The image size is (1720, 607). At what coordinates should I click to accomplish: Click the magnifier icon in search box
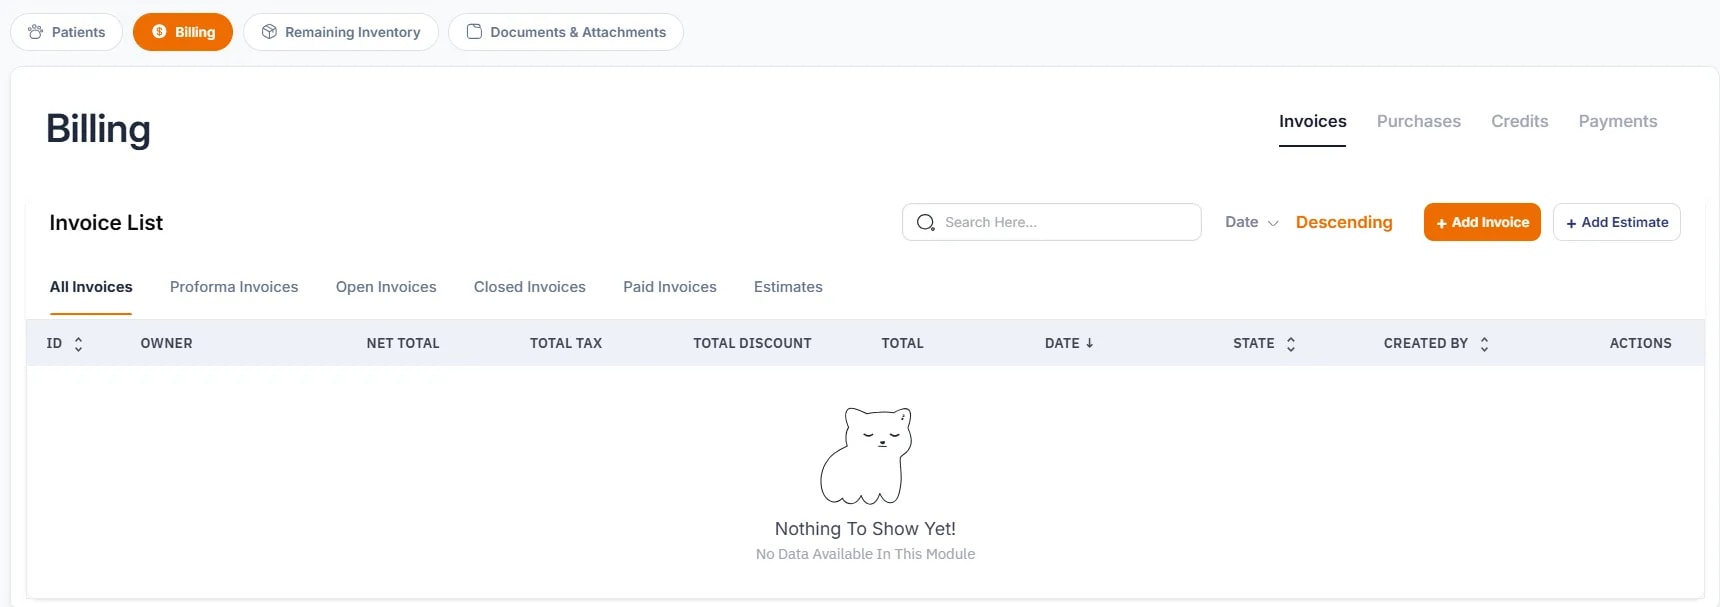[926, 222]
